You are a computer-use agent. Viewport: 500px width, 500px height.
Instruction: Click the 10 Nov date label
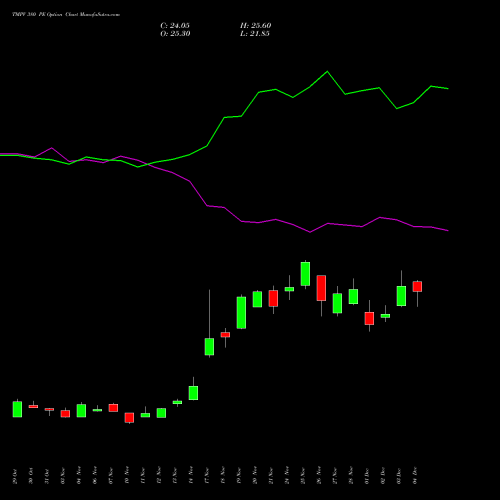tap(127, 476)
